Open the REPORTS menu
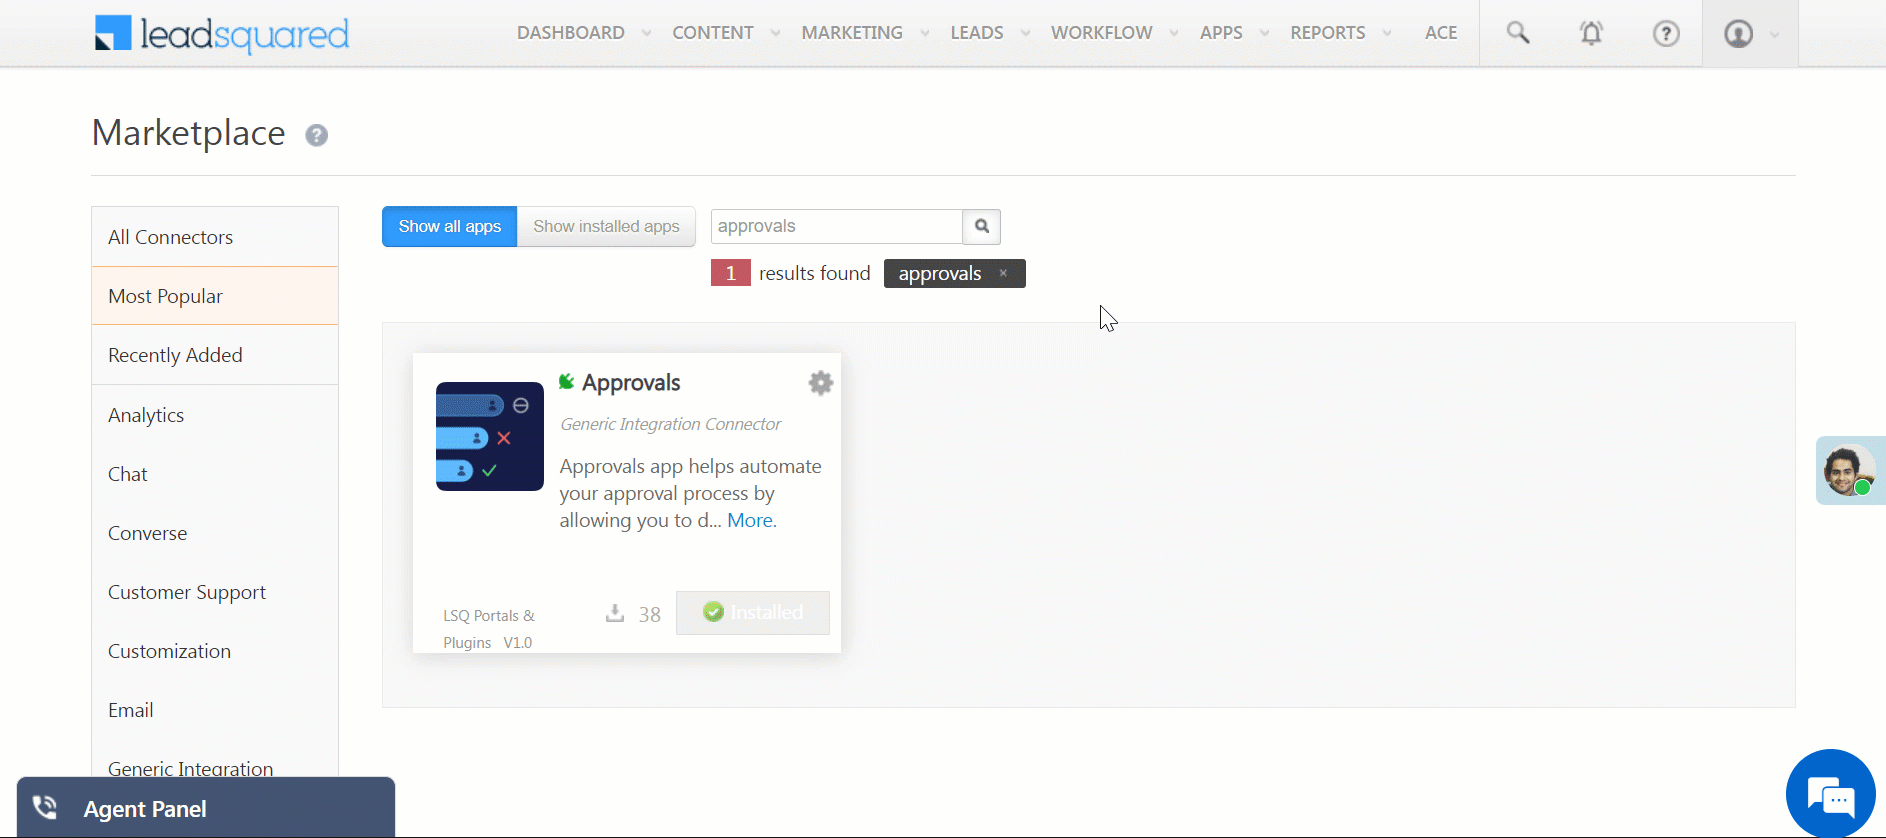Viewport: 1886px width, 838px height. coord(1328,33)
